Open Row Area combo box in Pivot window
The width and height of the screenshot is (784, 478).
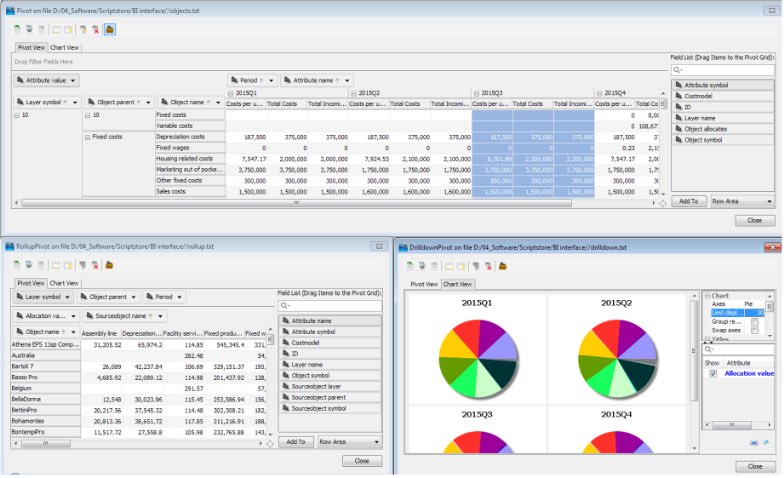point(741,201)
